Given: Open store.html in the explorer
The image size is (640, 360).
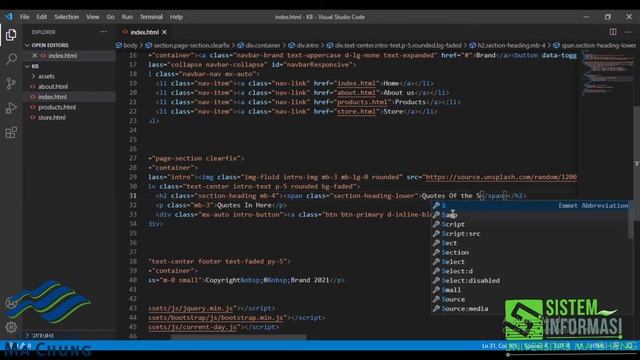Looking at the screenshot, I should 52,117.
